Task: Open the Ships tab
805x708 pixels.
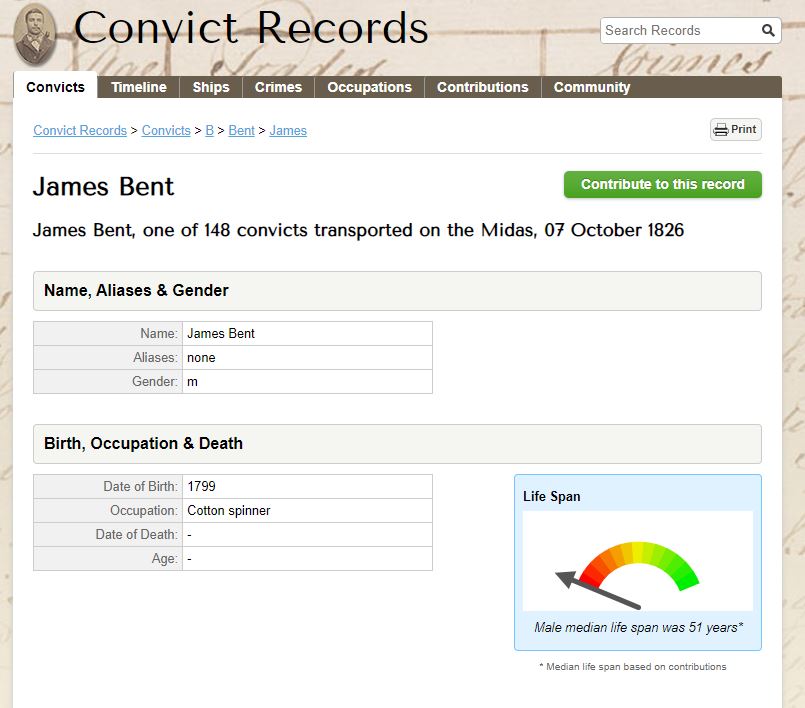Action: 210,87
